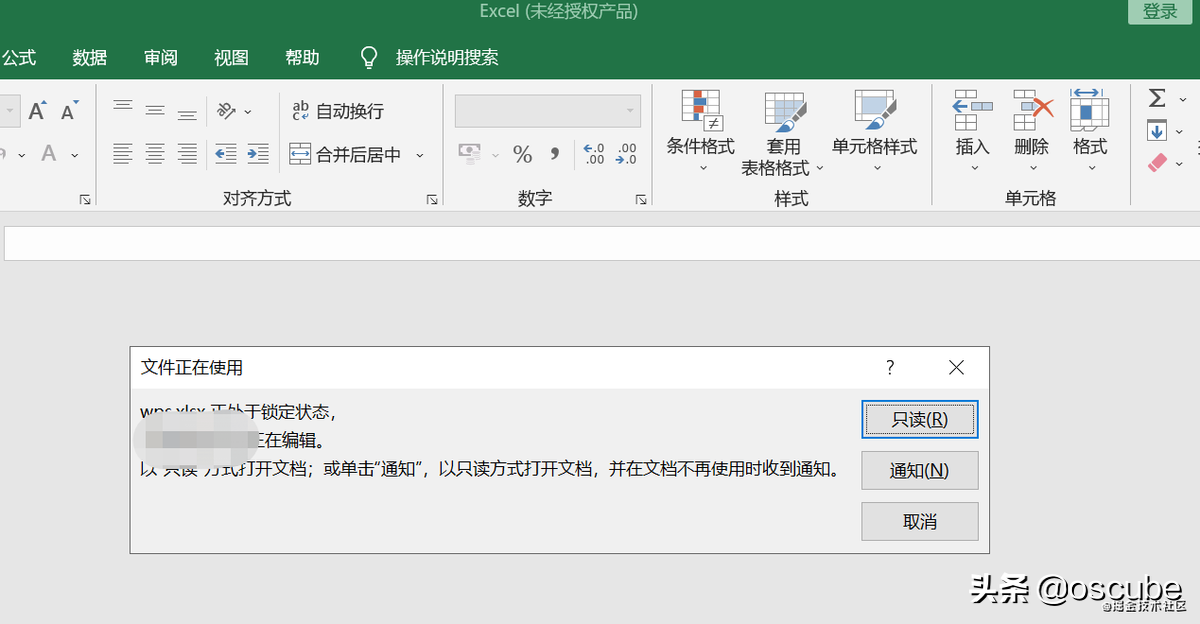Decrease the cell indent
1200x624 pixels.
[x=226, y=153]
